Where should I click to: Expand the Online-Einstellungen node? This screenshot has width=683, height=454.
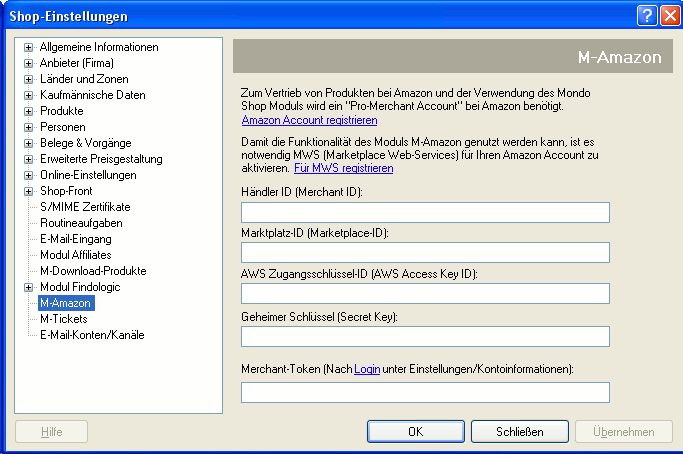28,176
